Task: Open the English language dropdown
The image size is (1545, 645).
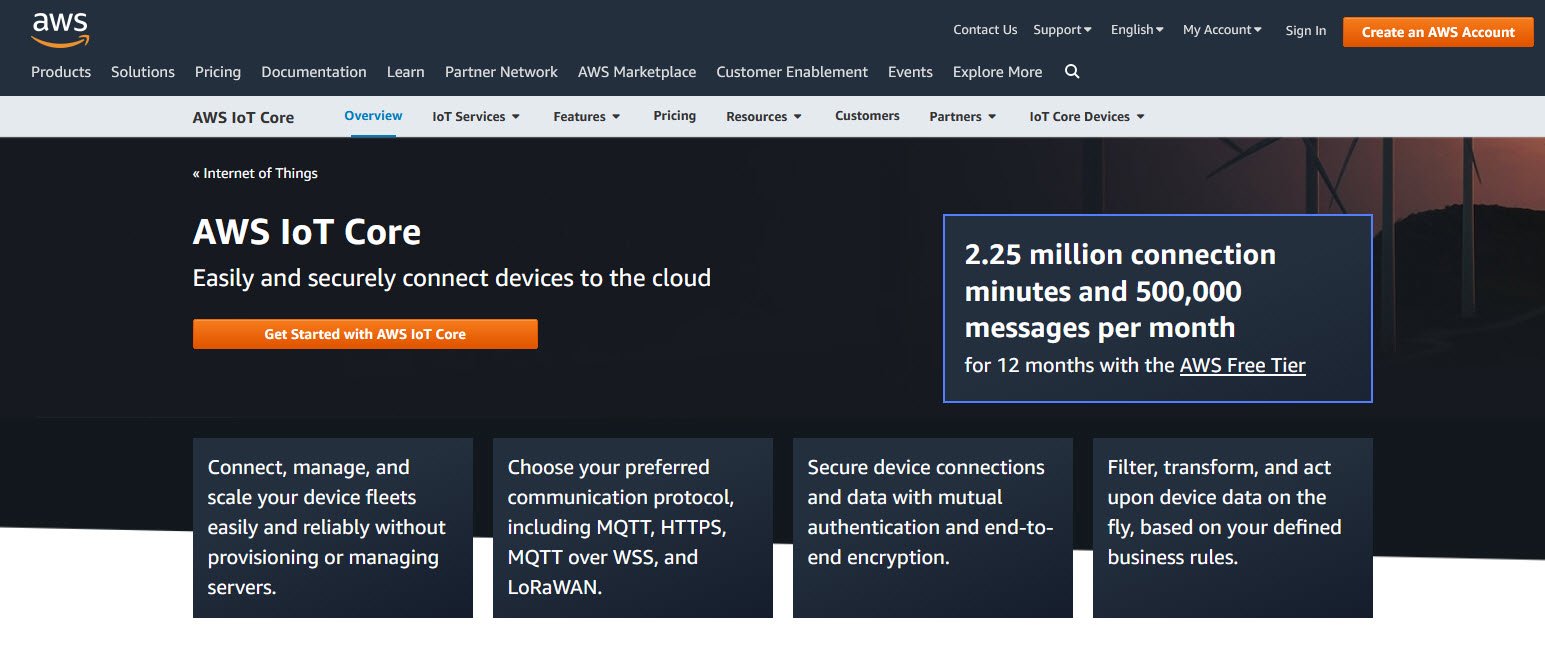Action: [x=1137, y=30]
